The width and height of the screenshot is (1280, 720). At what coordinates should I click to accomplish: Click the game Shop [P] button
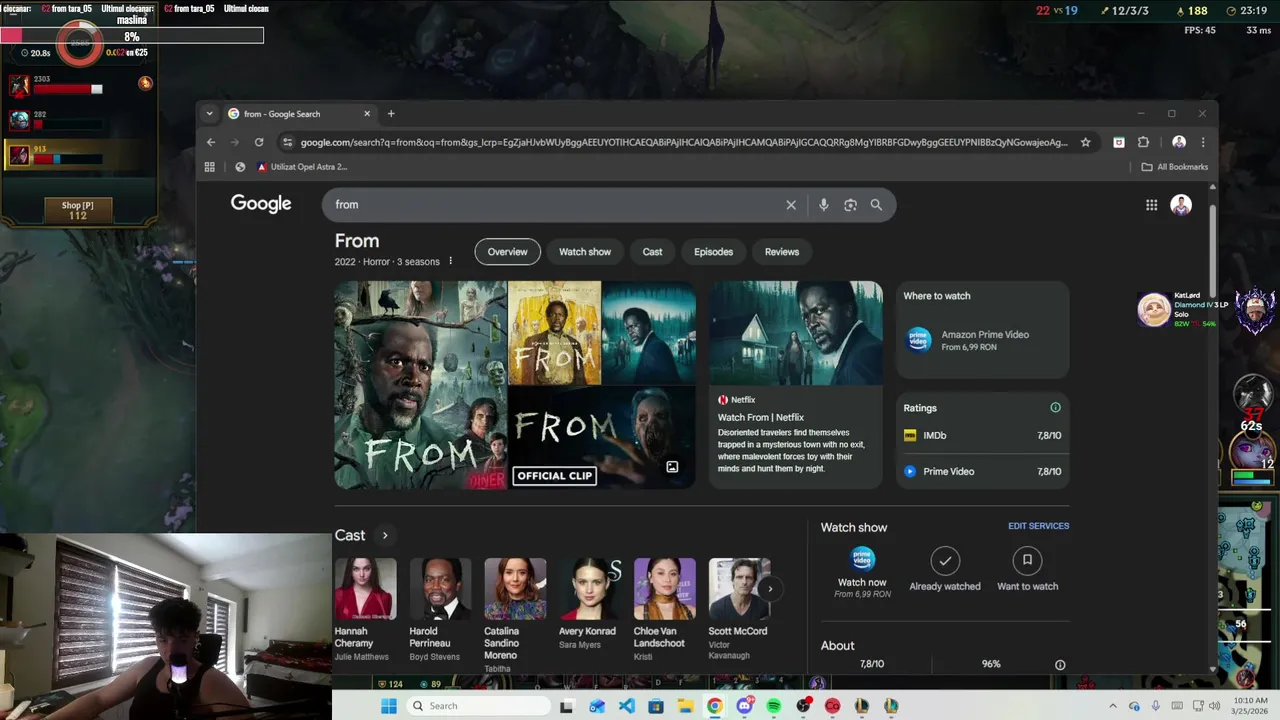[x=78, y=209]
